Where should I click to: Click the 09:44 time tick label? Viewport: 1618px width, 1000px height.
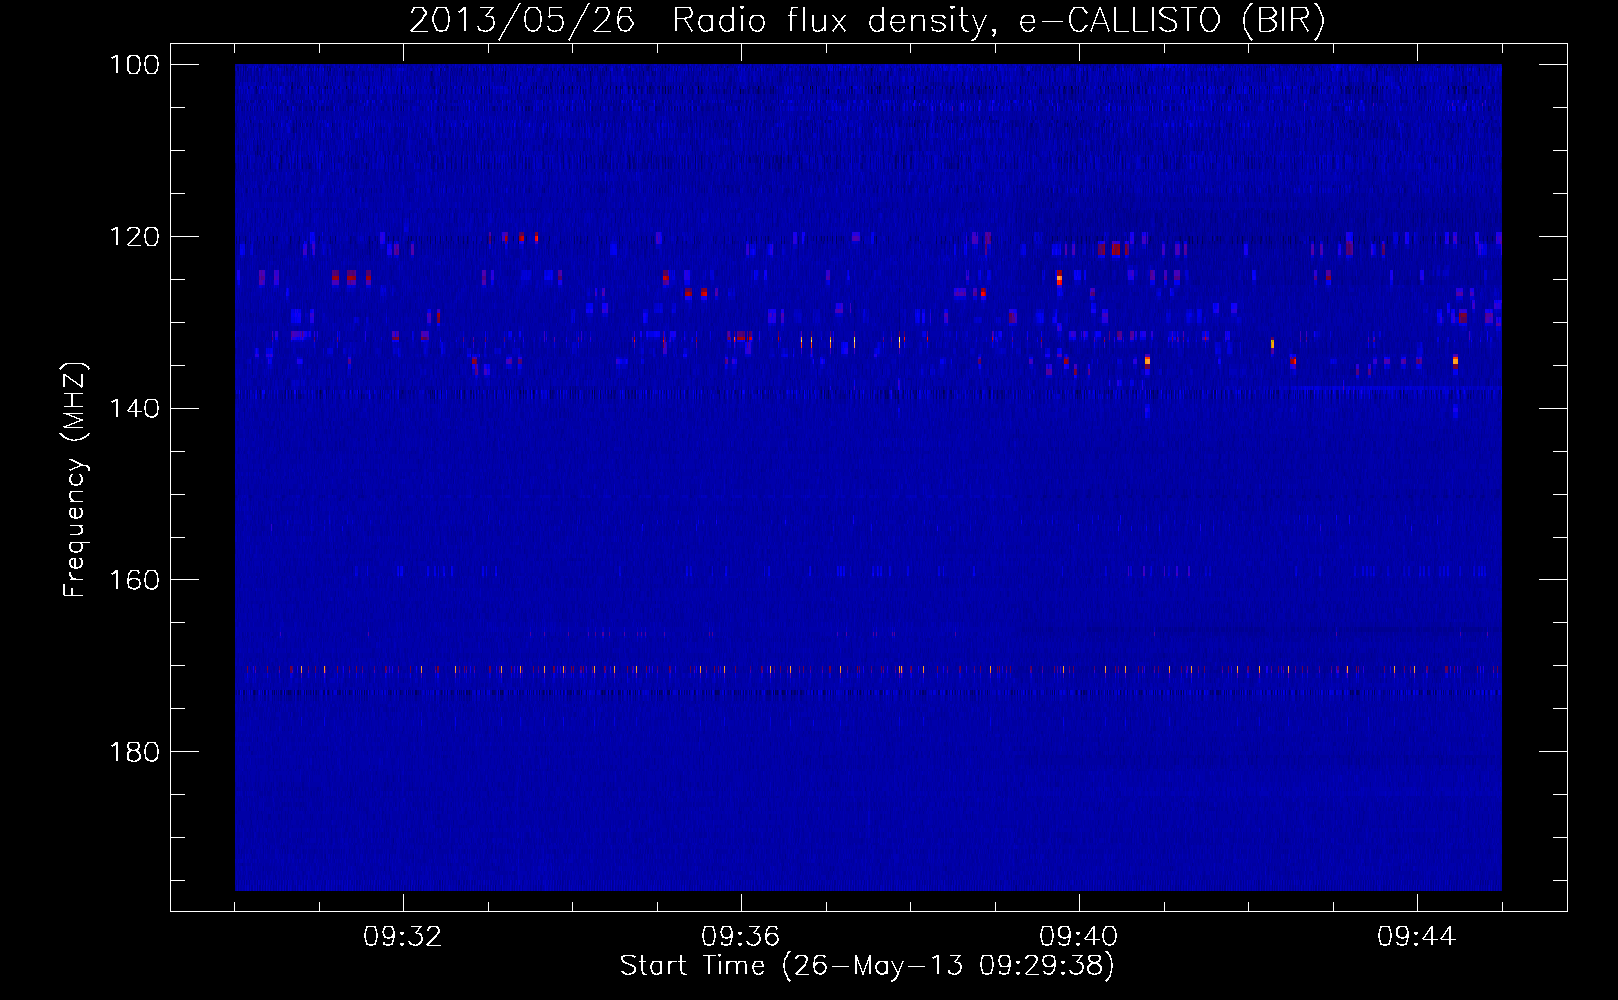[1417, 937]
